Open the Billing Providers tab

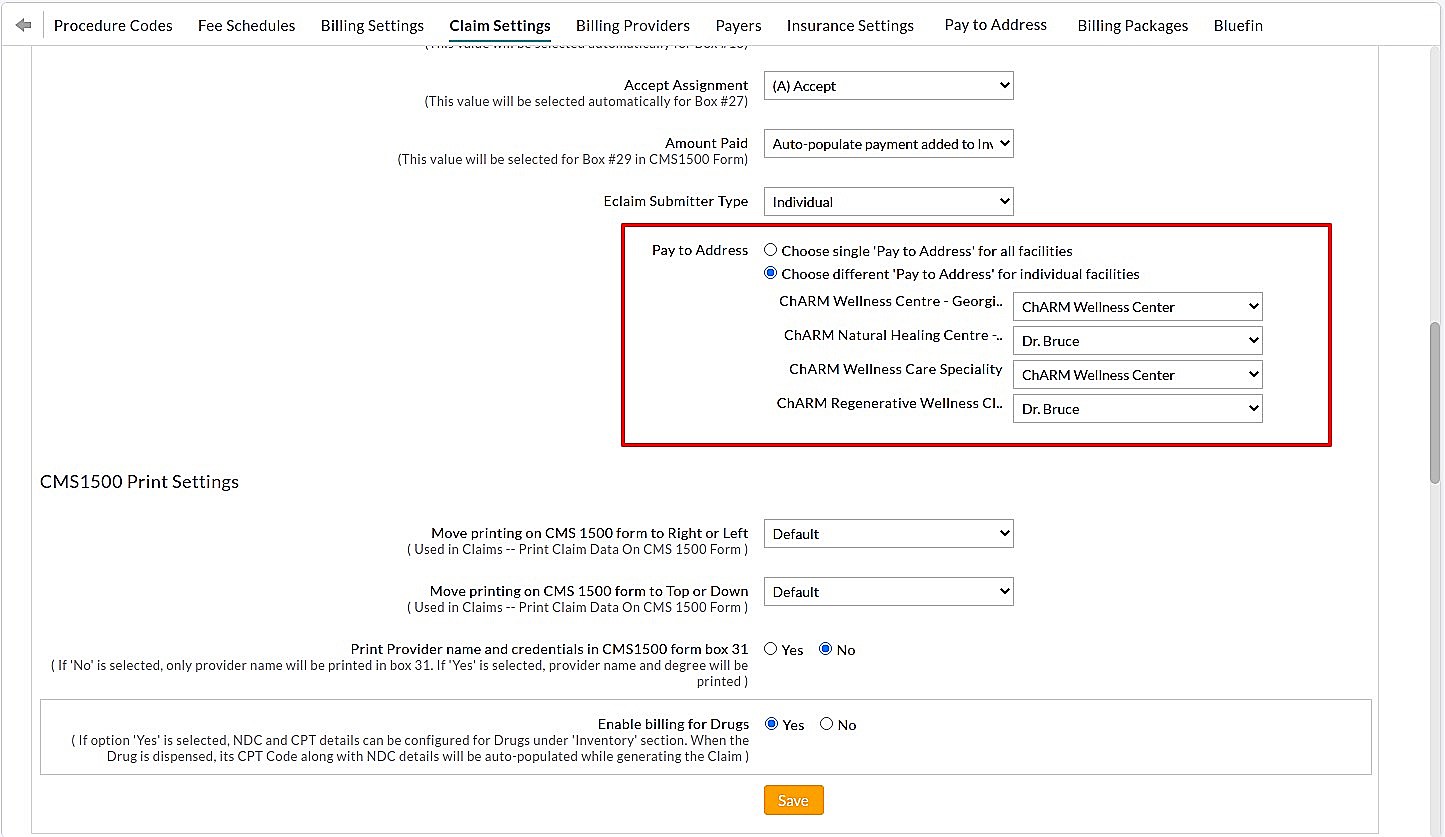[x=632, y=25]
